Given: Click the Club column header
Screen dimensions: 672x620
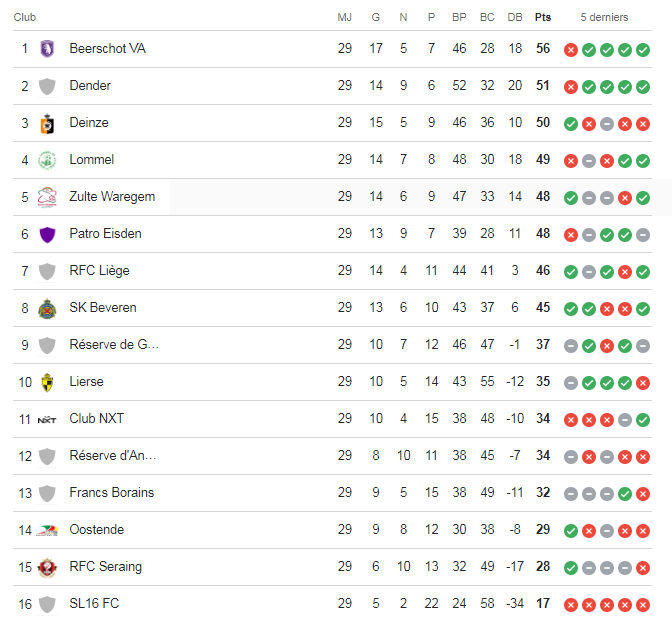Looking at the screenshot, I should (25, 17).
